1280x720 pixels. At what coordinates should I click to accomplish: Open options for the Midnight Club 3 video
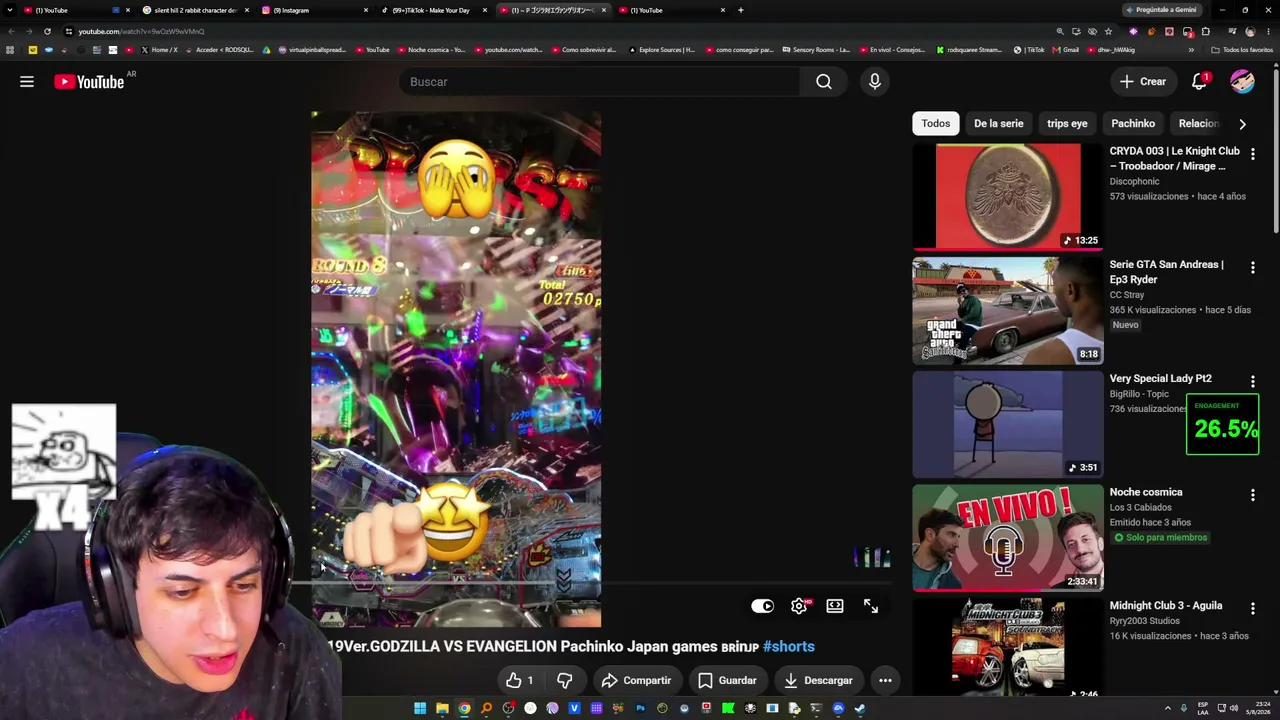[x=1253, y=609]
